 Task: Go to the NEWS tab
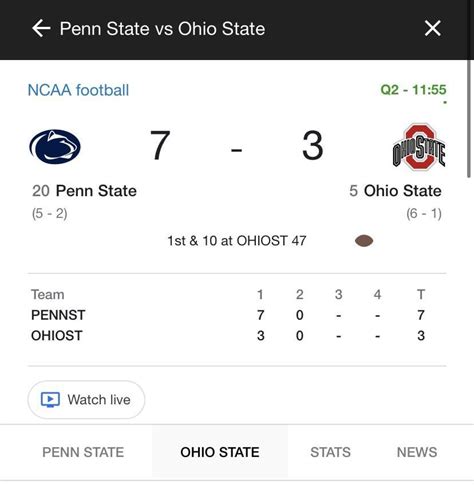click(x=417, y=452)
